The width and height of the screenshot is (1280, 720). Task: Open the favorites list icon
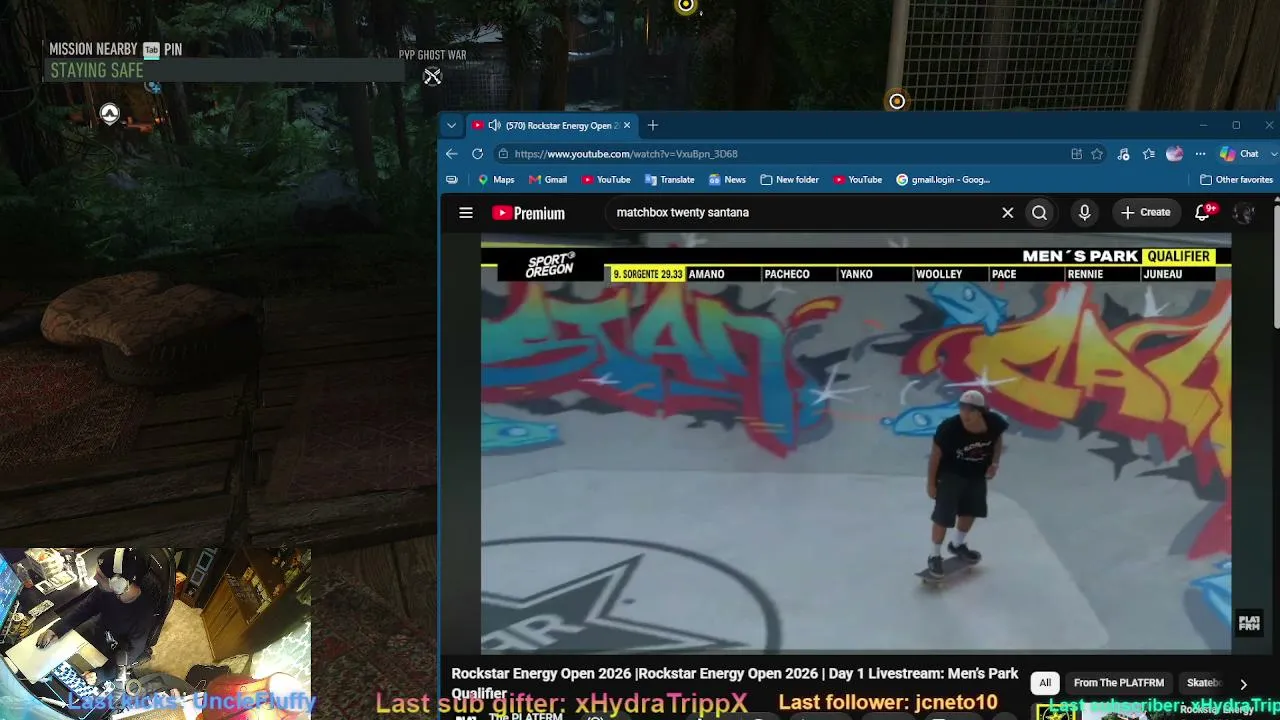point(1148,154)
